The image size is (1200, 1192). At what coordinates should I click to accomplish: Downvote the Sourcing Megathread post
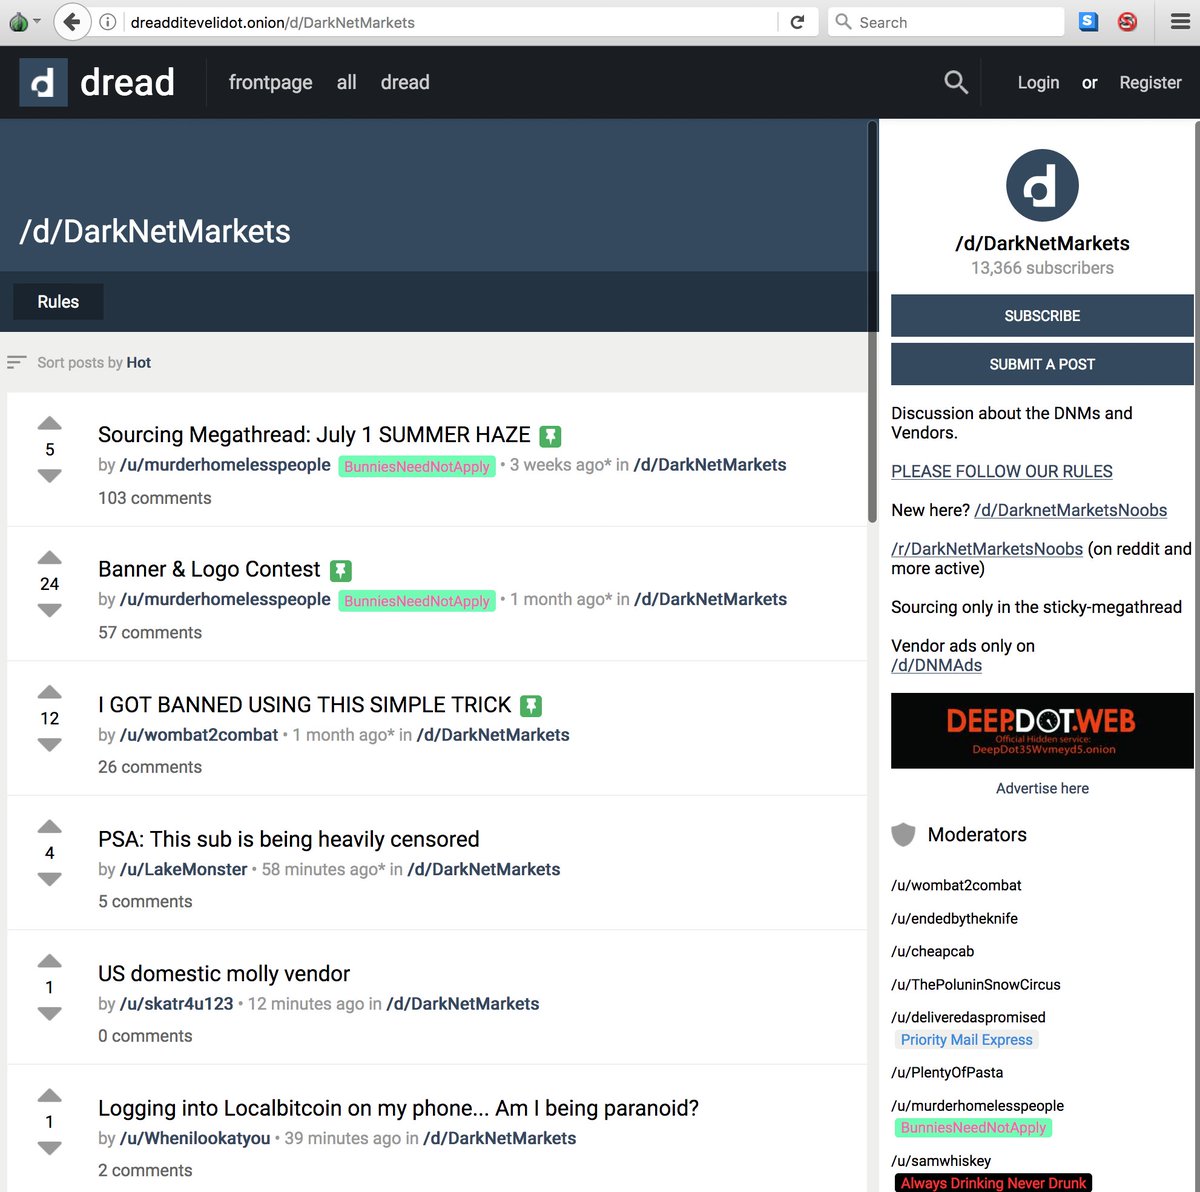pos(50,476)
